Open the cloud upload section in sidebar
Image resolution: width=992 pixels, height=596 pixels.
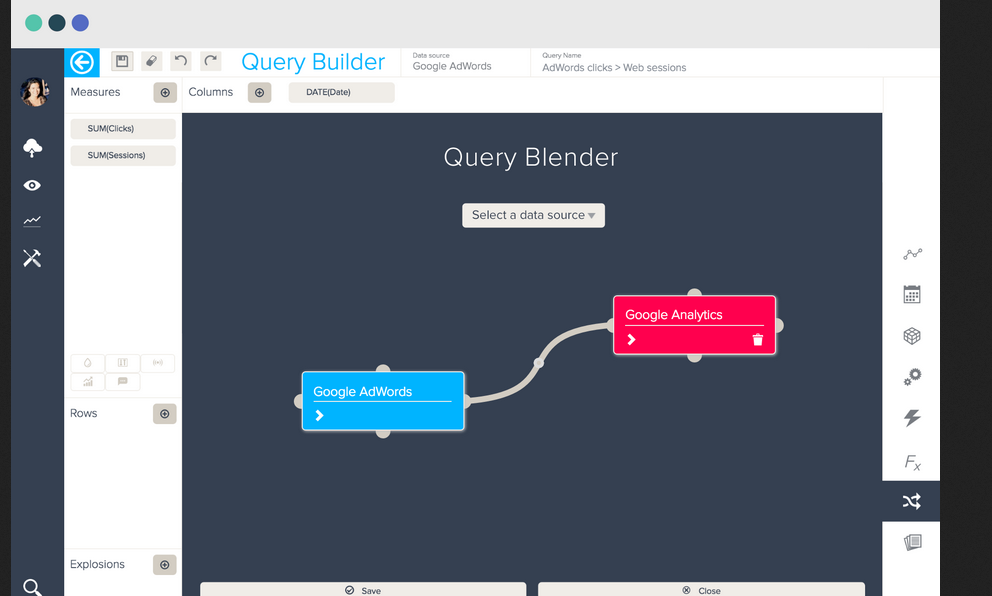click(x=32, y=148)
